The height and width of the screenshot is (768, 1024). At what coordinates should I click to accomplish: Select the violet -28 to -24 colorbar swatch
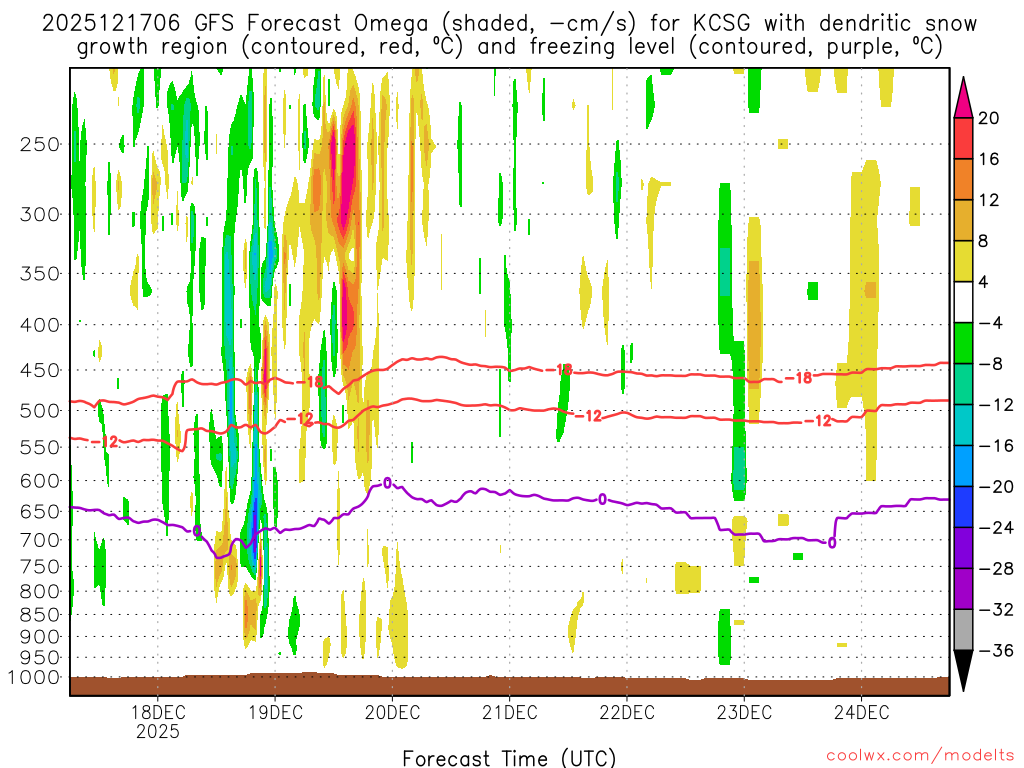(x=963, y=548)
